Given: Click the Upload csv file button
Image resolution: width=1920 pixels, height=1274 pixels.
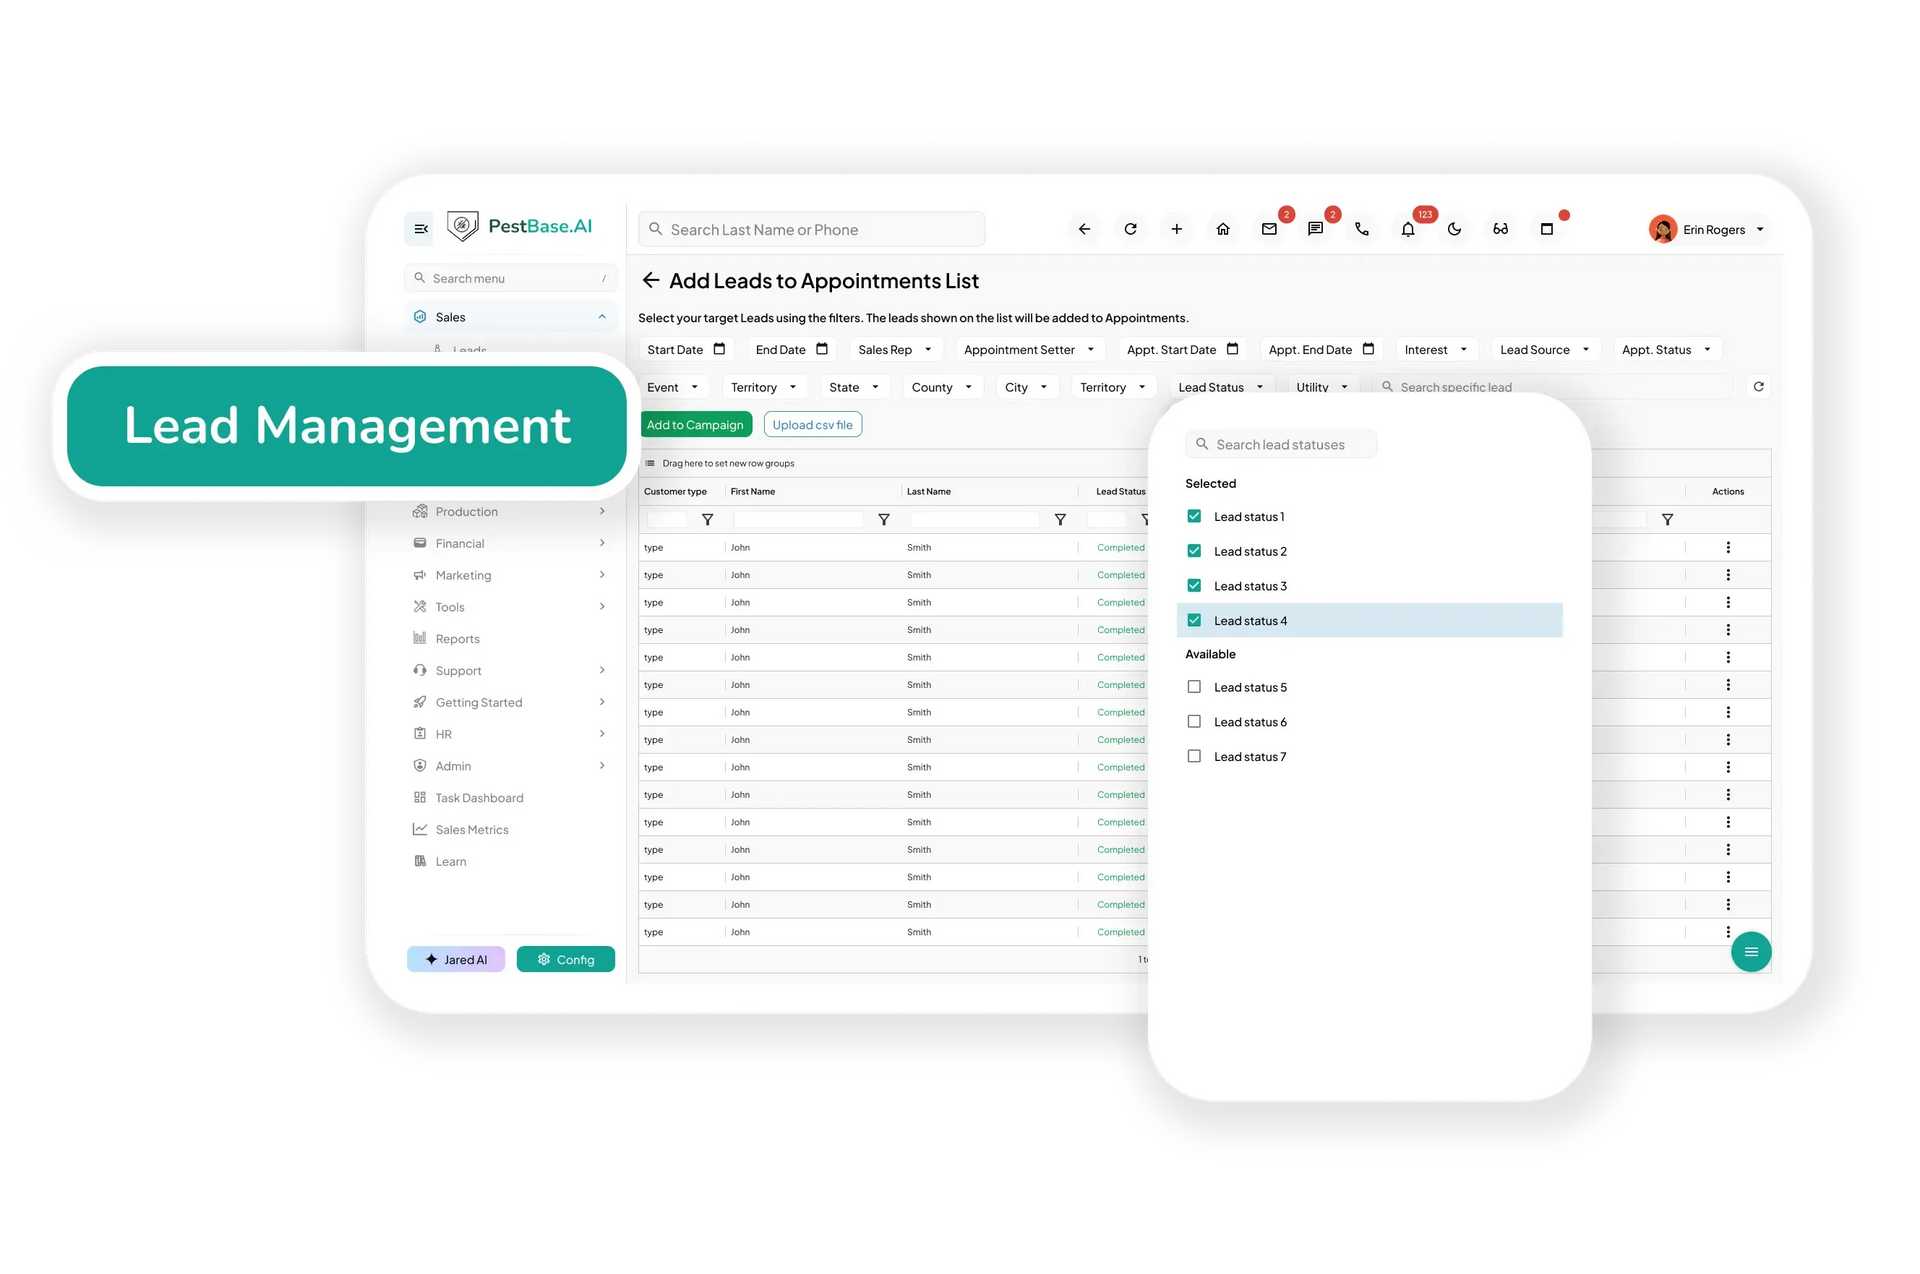Looking at the screenshot, I should click(812, 425).
